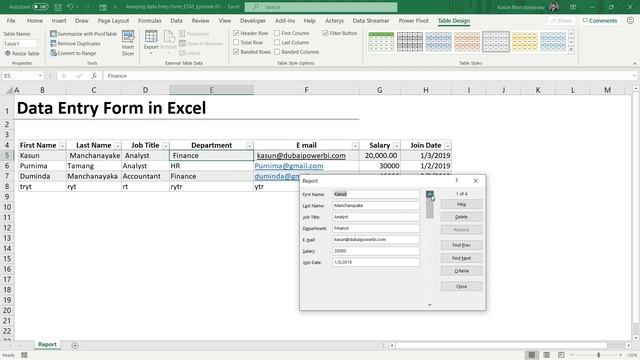Select the Report sheet tab
This screenshot has height=360, width=640.
pyautogui.click(x=47, y=344)
